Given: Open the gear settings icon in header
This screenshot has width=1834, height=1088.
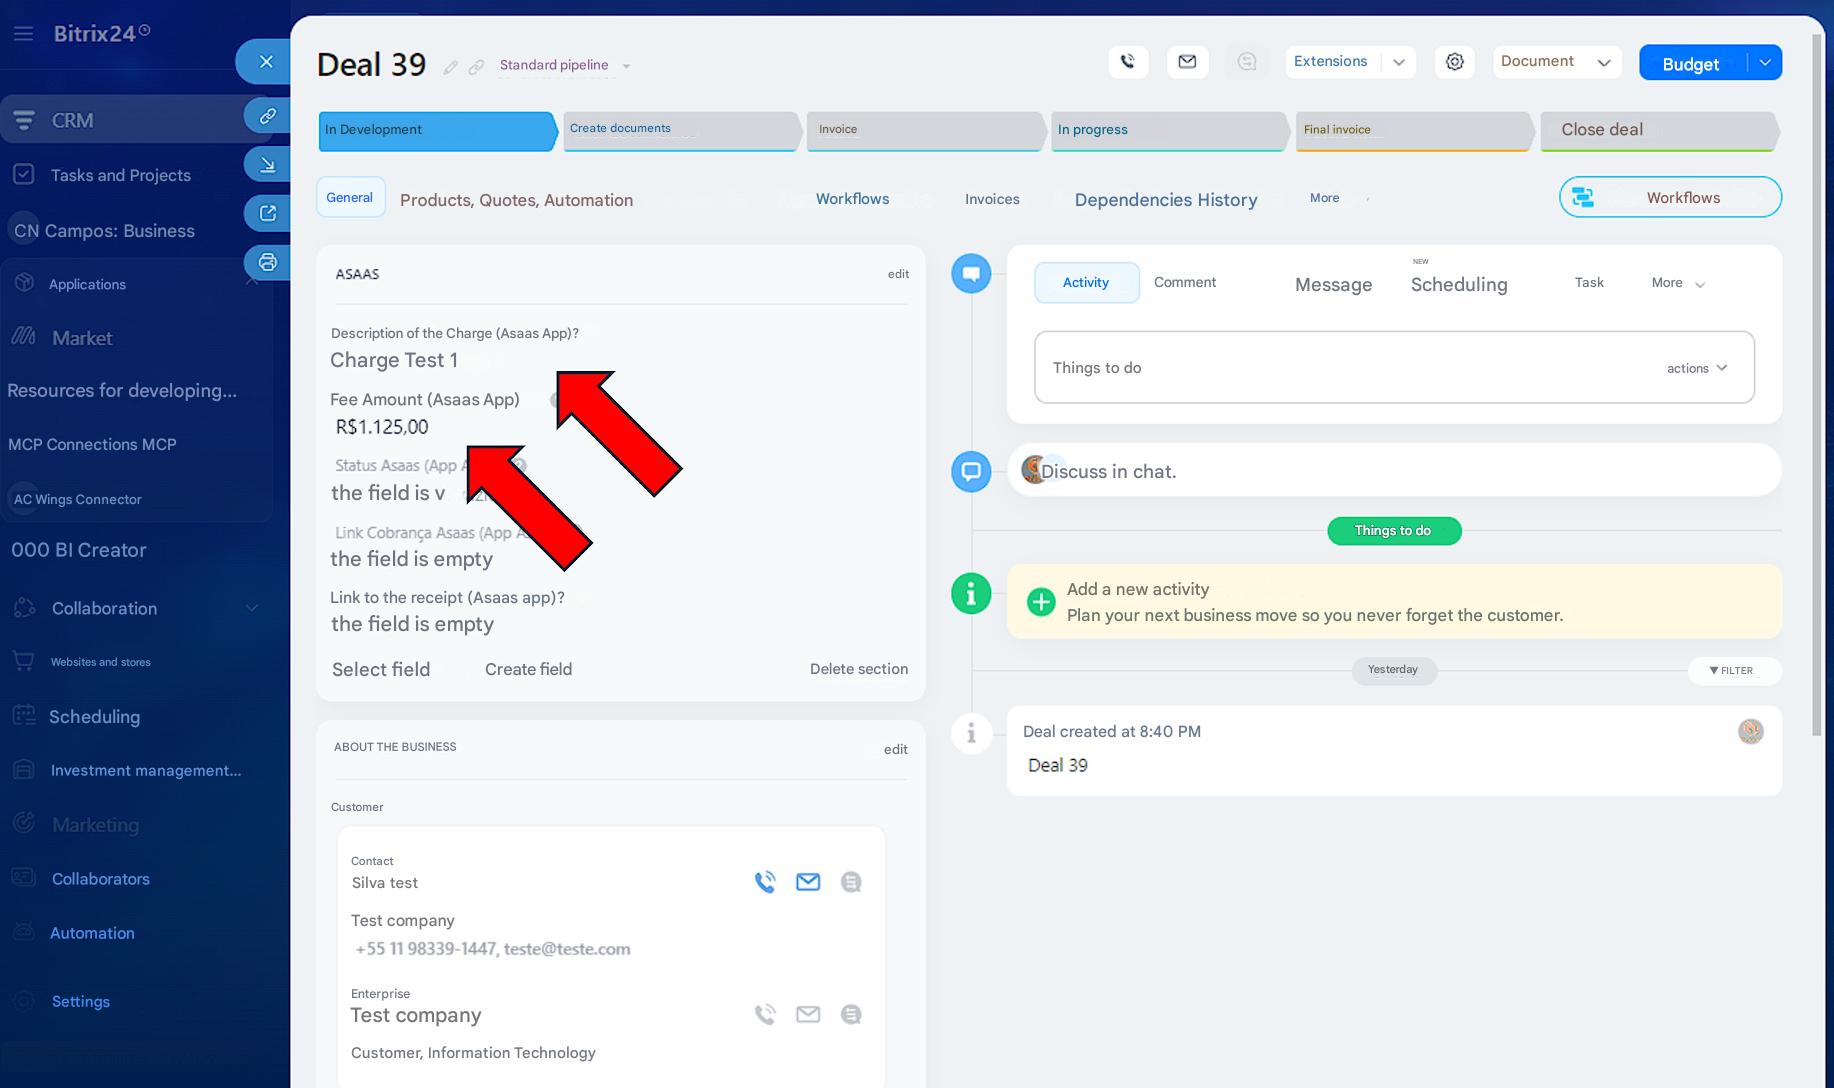Looking at the screenshot, I should tap(1454, 62).
